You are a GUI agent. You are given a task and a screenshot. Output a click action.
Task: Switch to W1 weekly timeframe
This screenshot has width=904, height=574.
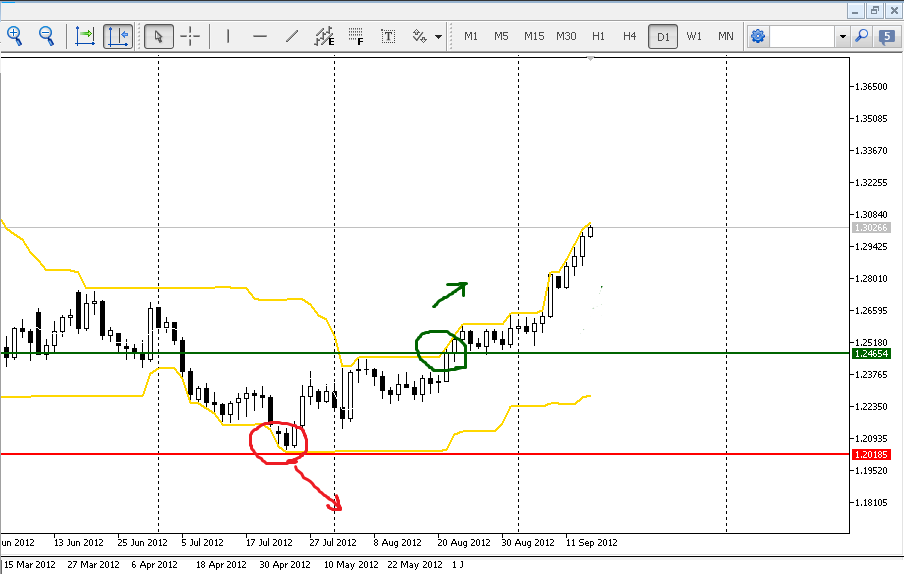click(694, 36)
